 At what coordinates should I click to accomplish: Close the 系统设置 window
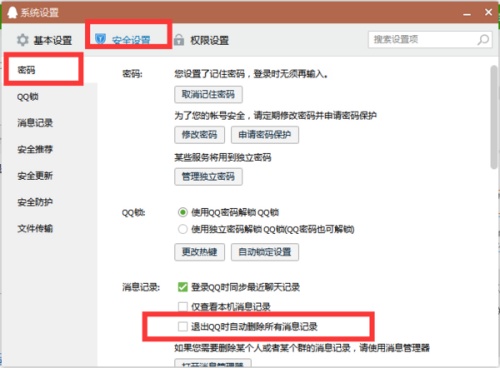[488, 12]
